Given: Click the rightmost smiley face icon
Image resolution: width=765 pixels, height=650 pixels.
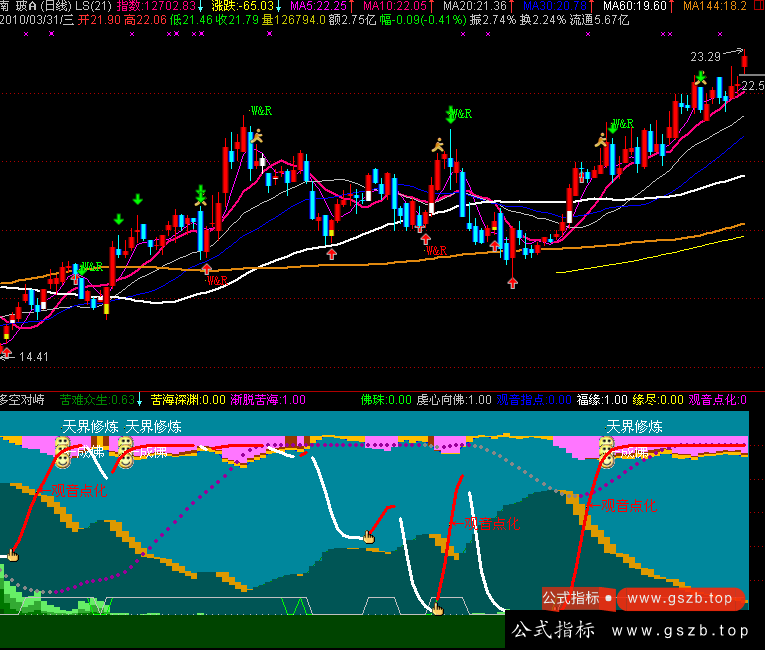Looking at the screenshot, I should 607,457.
